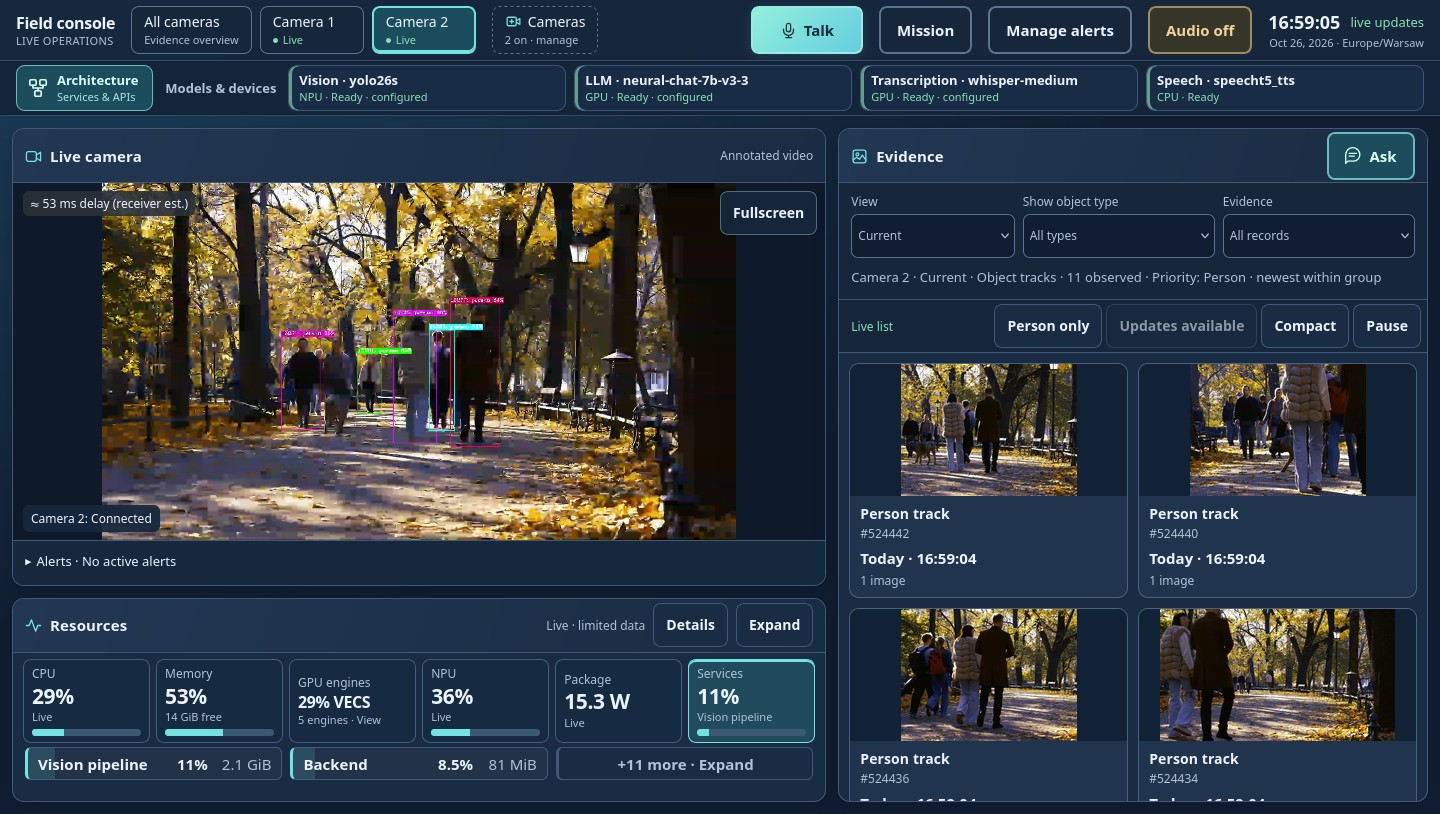Toggle Compact list layout
Screen dimensions: 1440x814
coord(1304,326)
